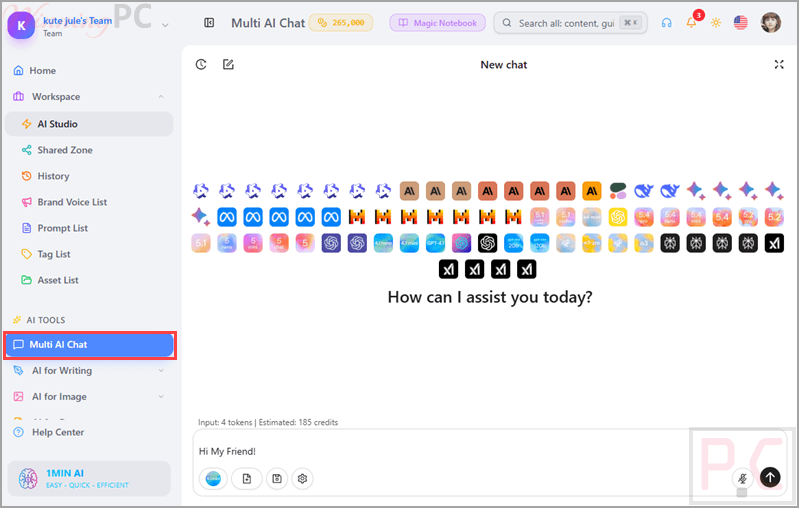The height and width of the screenshot is (508, 799).
Task: Click the 1MIN AI logo banner
Action: pyautogui.click(x=89, y=478)
